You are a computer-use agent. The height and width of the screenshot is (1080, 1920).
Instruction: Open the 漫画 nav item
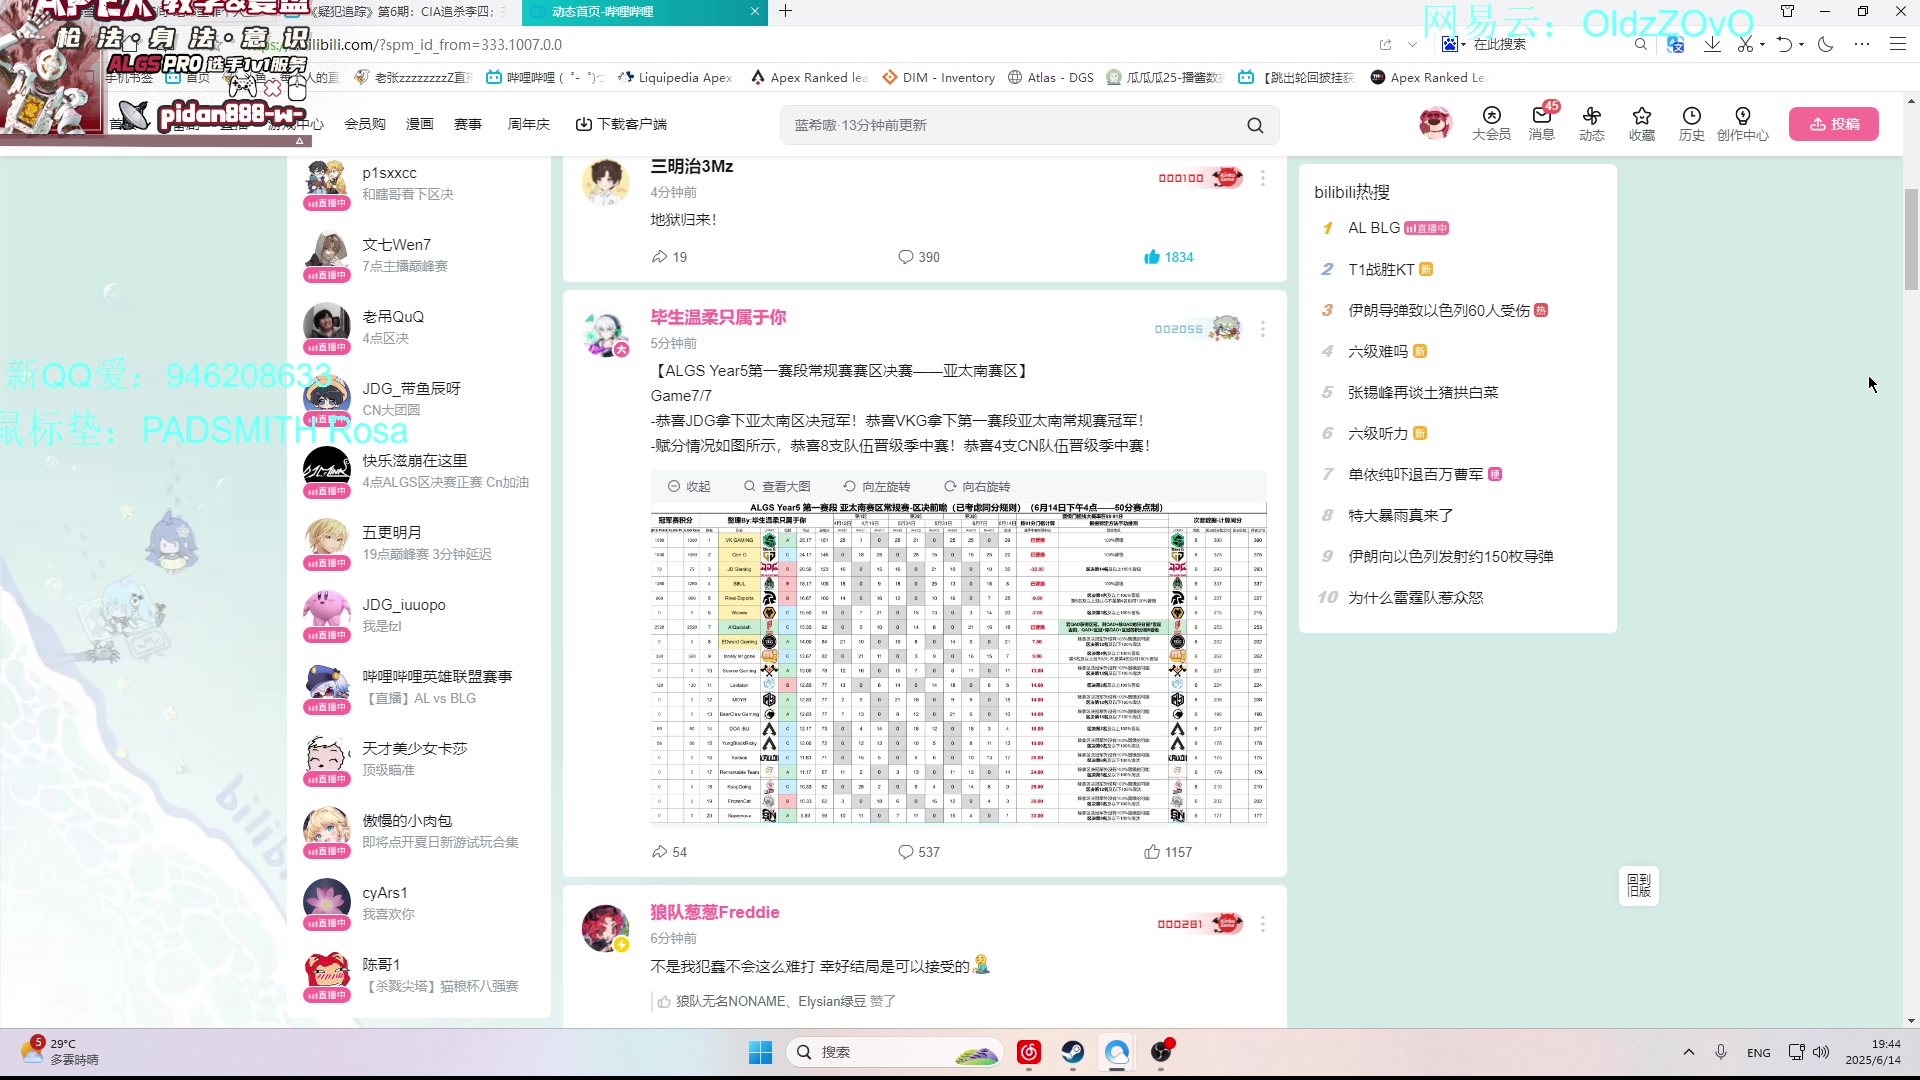[420, 124]
